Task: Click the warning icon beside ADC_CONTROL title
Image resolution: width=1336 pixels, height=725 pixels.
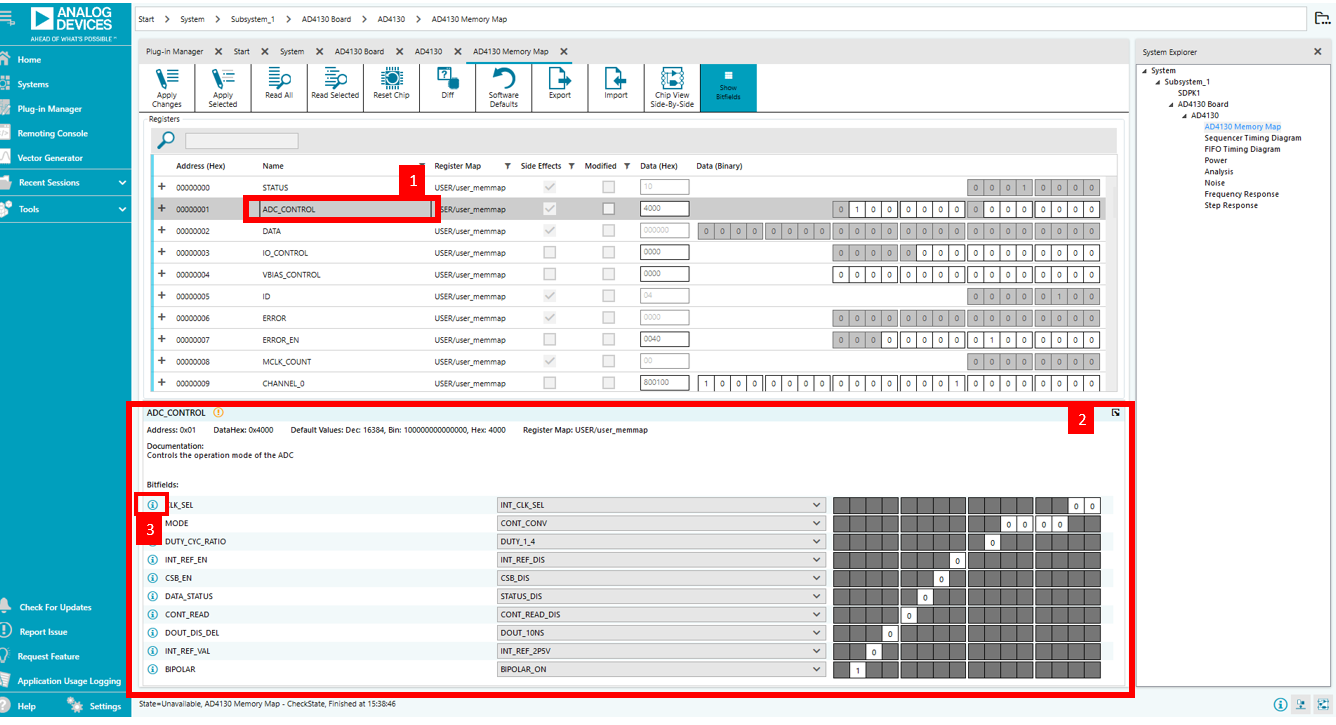Action: click(218, 412)
